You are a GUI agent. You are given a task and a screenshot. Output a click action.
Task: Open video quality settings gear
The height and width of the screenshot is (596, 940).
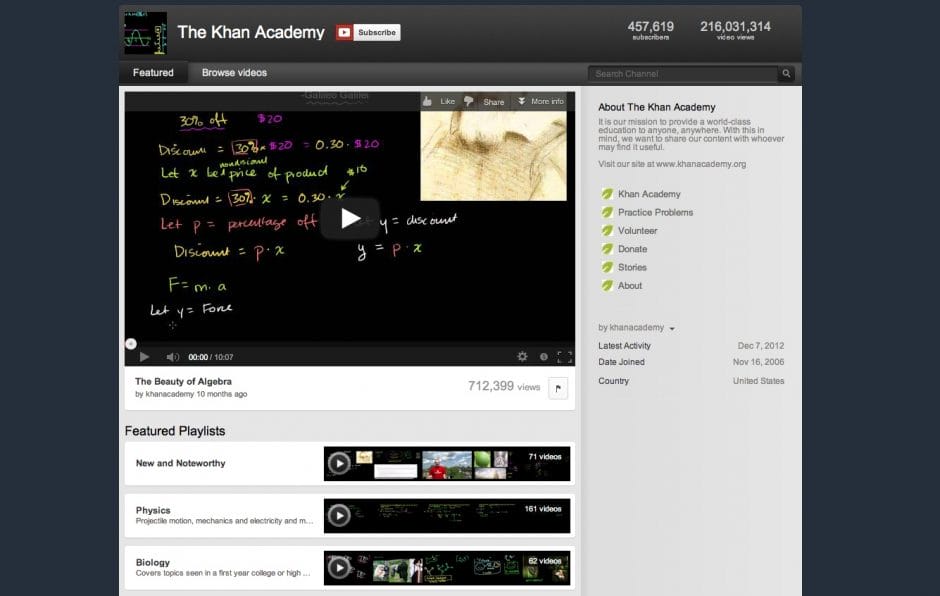[522, 356]
